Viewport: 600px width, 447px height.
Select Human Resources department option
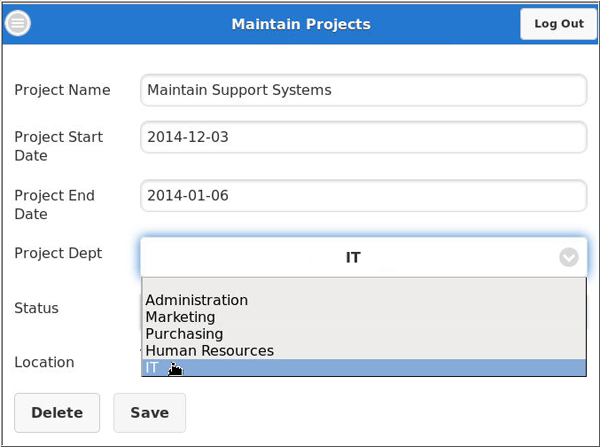tap(209, 351)
